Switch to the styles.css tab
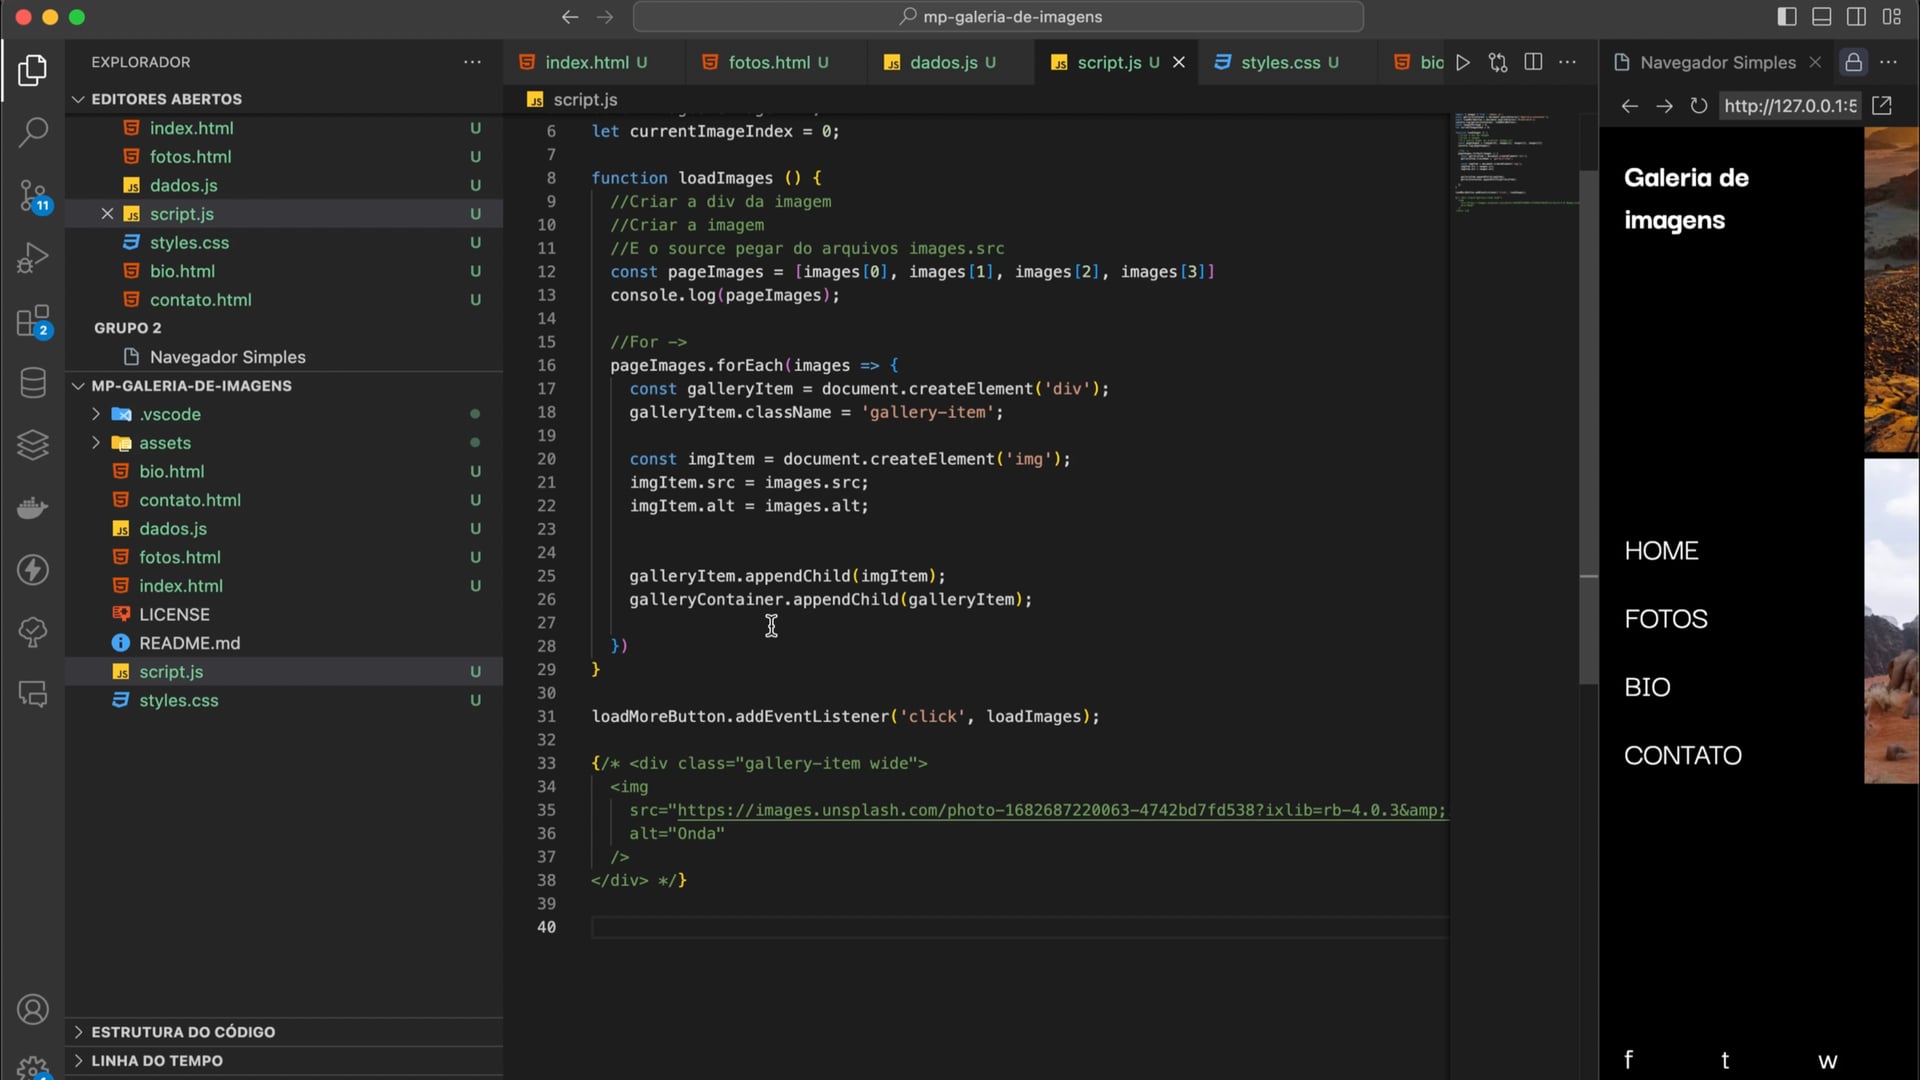 point(1279,62)
